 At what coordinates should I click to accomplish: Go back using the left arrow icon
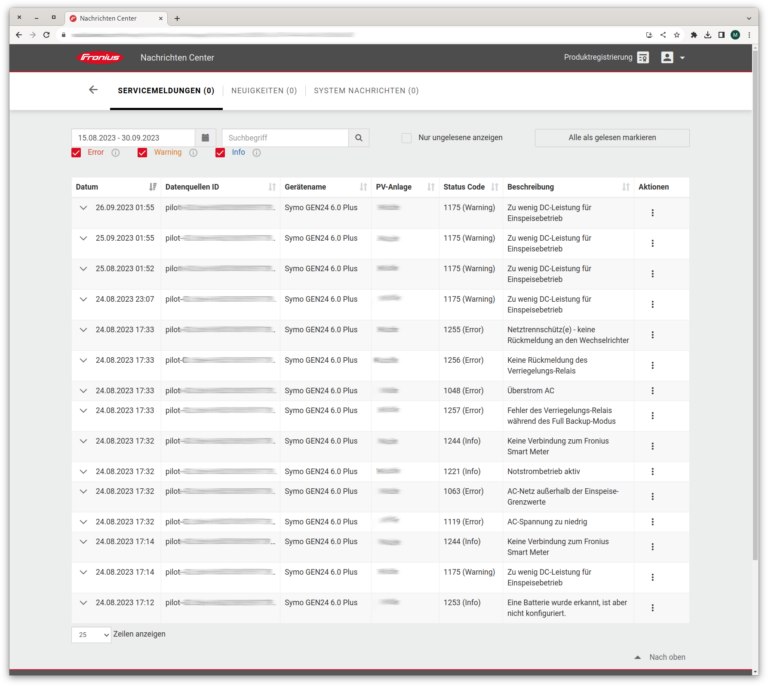[93, 90]
